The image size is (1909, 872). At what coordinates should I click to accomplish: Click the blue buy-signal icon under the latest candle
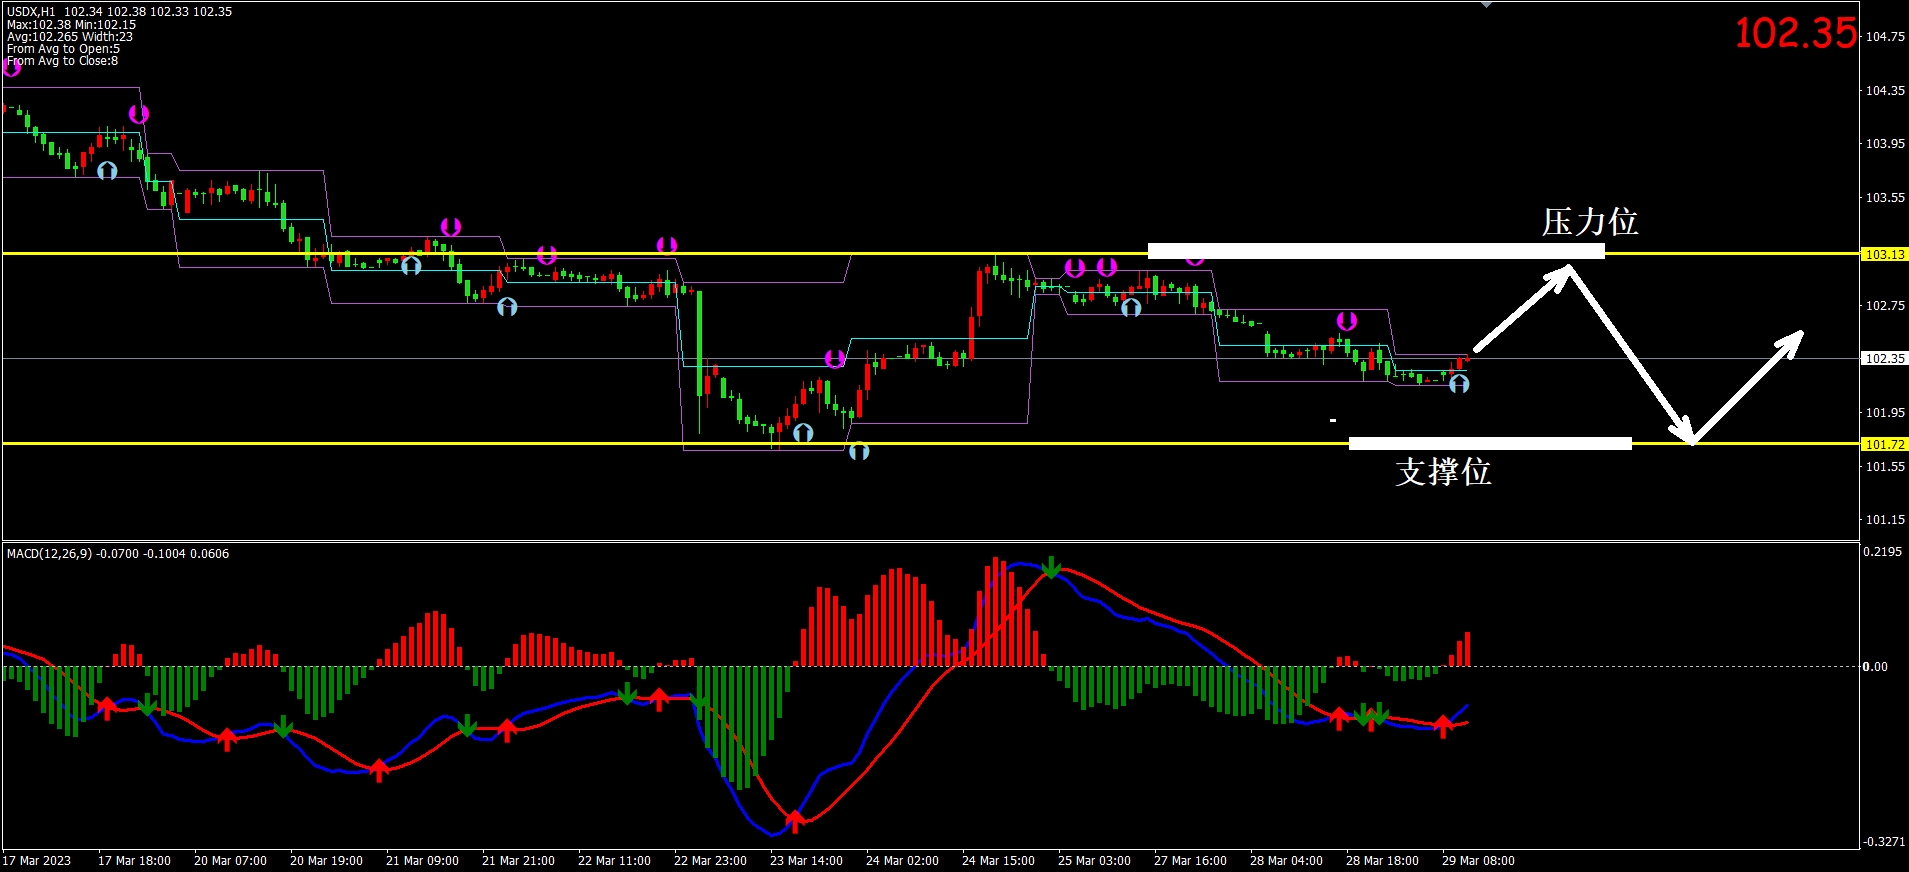coord(1459,384)
